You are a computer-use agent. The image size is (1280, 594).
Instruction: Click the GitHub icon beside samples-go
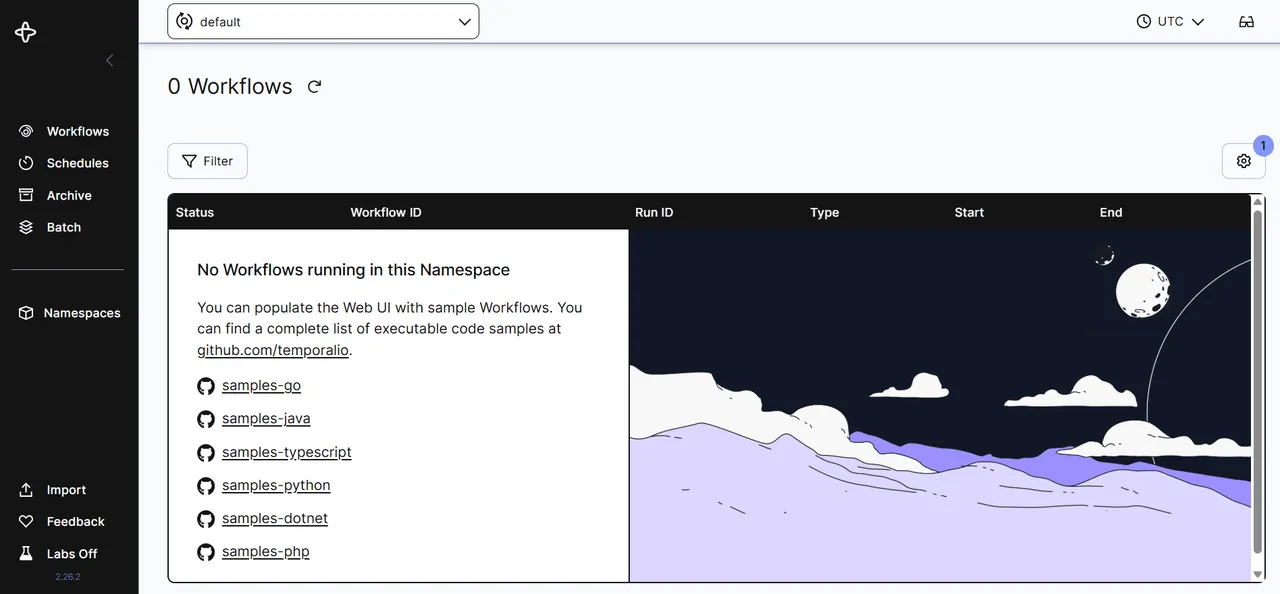(x=206, y=386)
